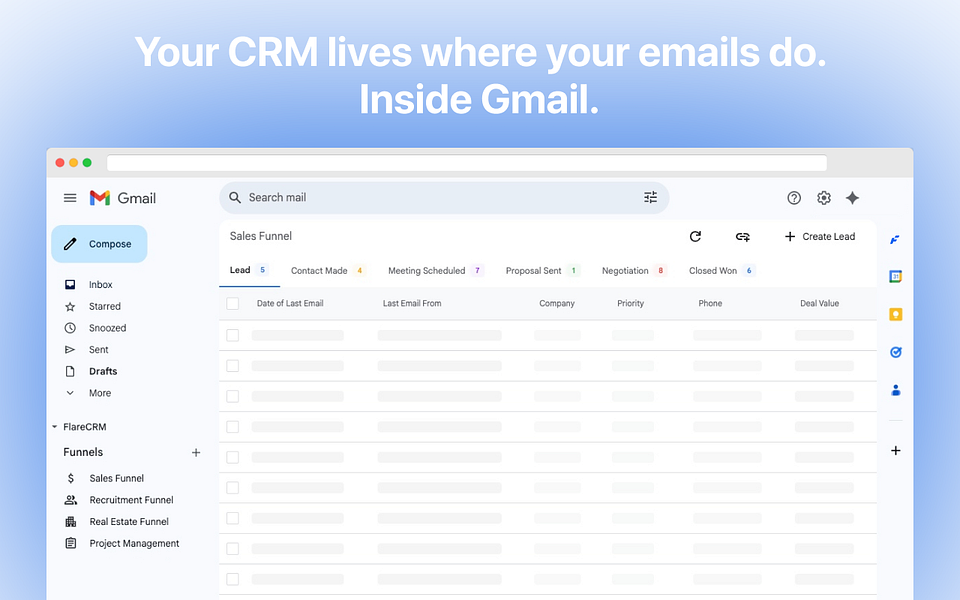Click the search magnifier icon
The height and width of the screenshot is (600, 960).
point(234,198)
